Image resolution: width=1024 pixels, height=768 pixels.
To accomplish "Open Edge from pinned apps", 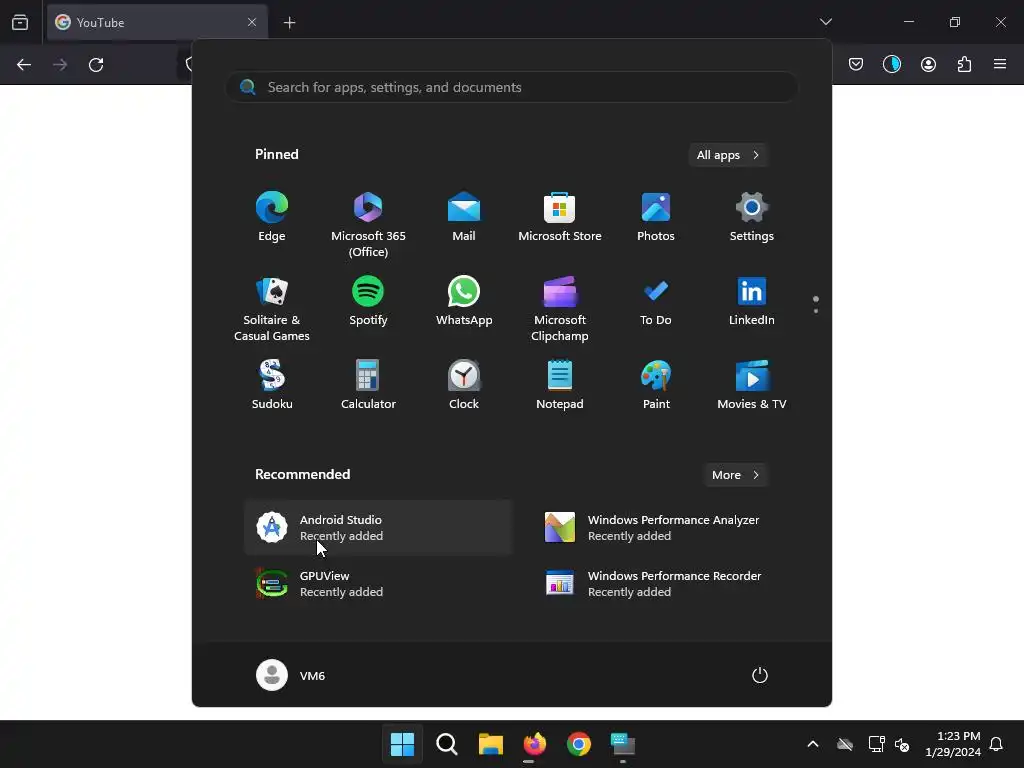I will pyautogui.click(x=272, y=217).
